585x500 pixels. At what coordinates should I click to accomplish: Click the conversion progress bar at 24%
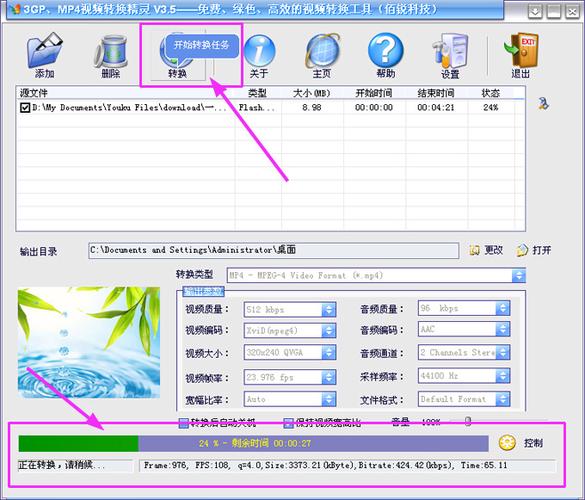[x=253, y=444]
